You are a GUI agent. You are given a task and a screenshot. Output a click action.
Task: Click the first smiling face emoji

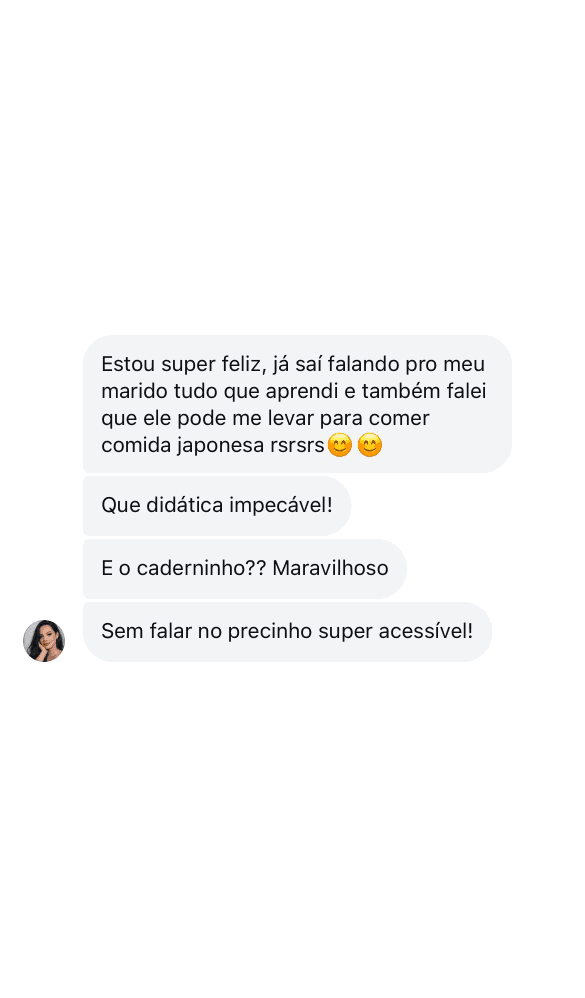339,445
